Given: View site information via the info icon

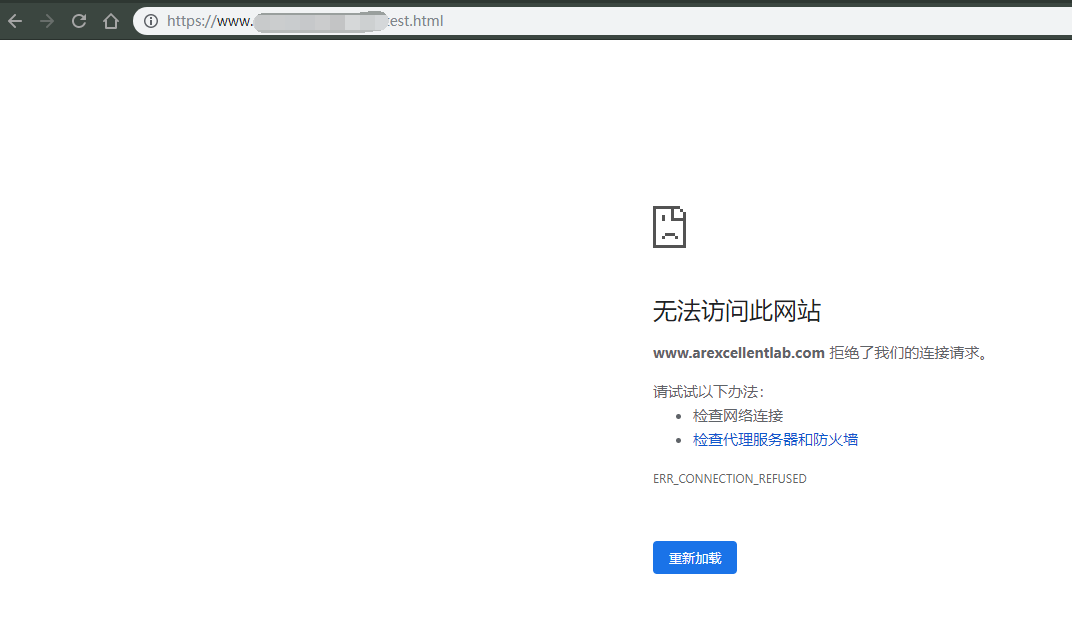Looking at the screenshot, I should [151, 21].
